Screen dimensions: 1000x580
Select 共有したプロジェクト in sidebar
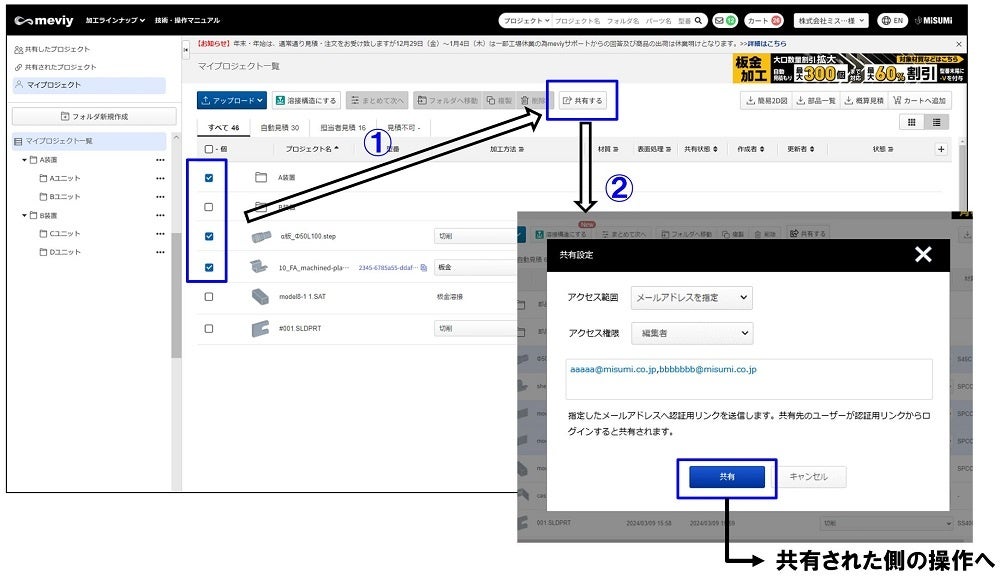click(x=52, y=49)
